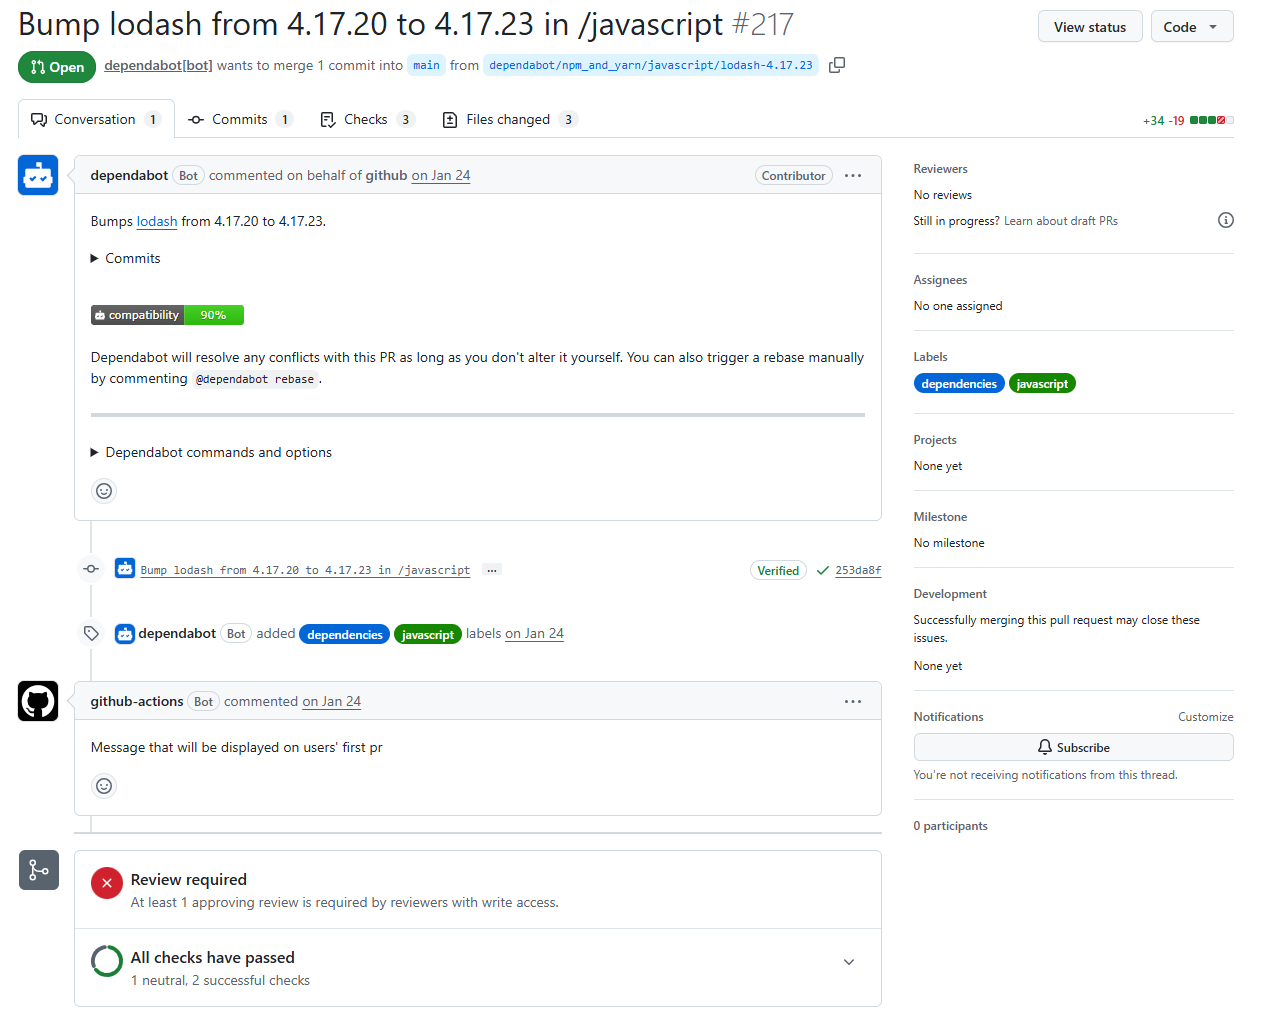
Task: Expand Dependabot commands and options
Action: click(211, 452)
